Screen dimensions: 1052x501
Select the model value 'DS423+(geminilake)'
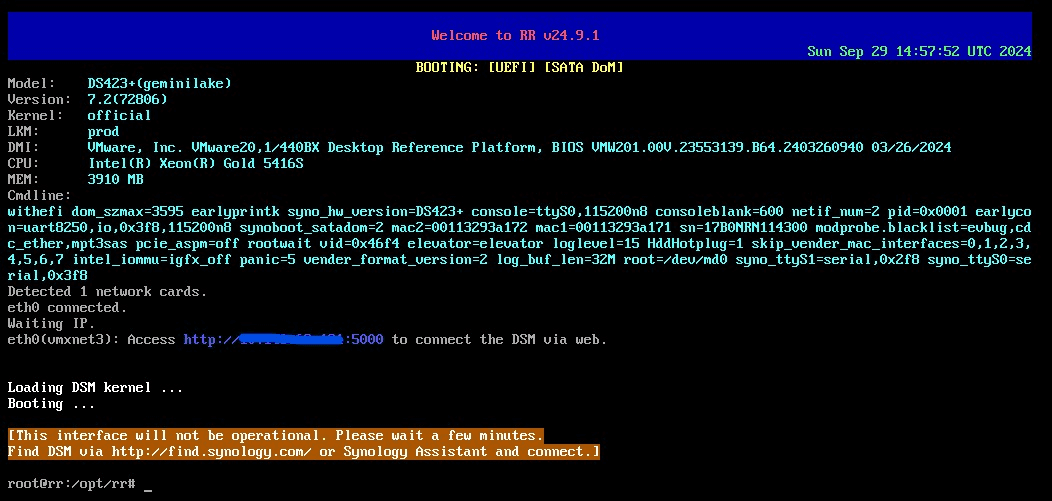(159, 83)
